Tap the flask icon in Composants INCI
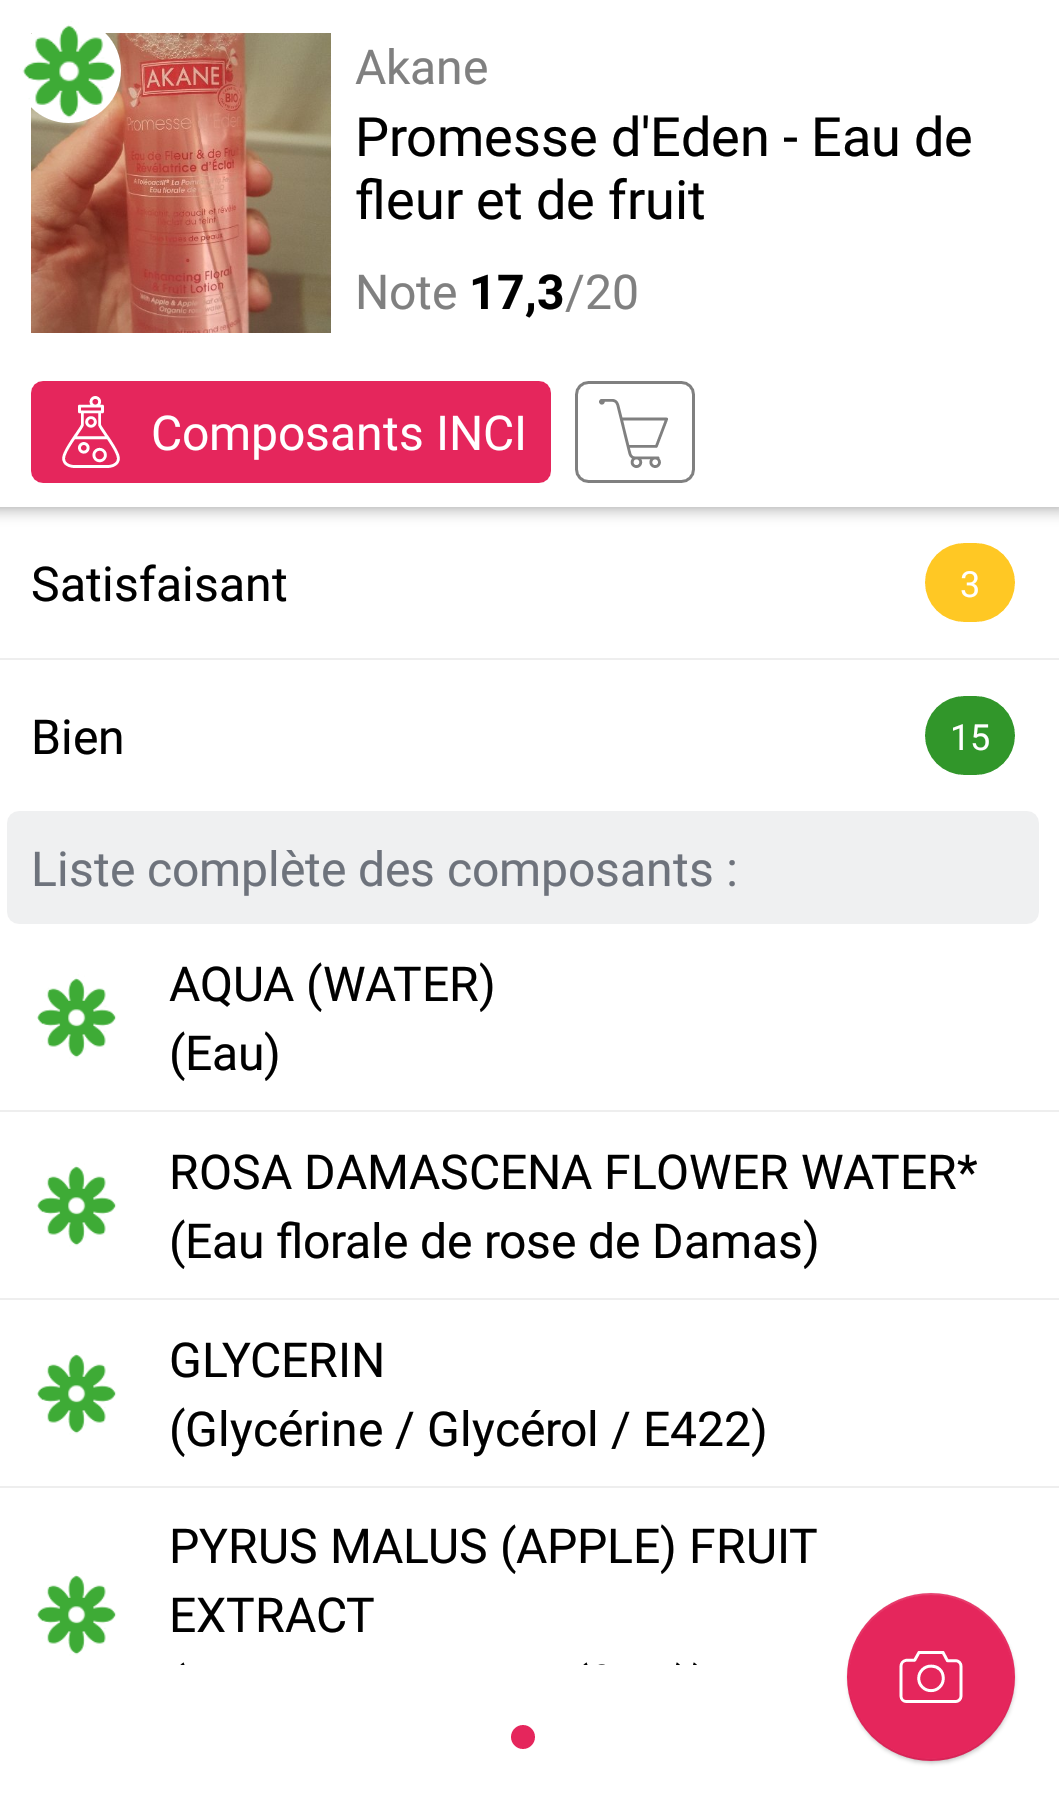This screenshot has width=1059, height=1797. point(91,433)
